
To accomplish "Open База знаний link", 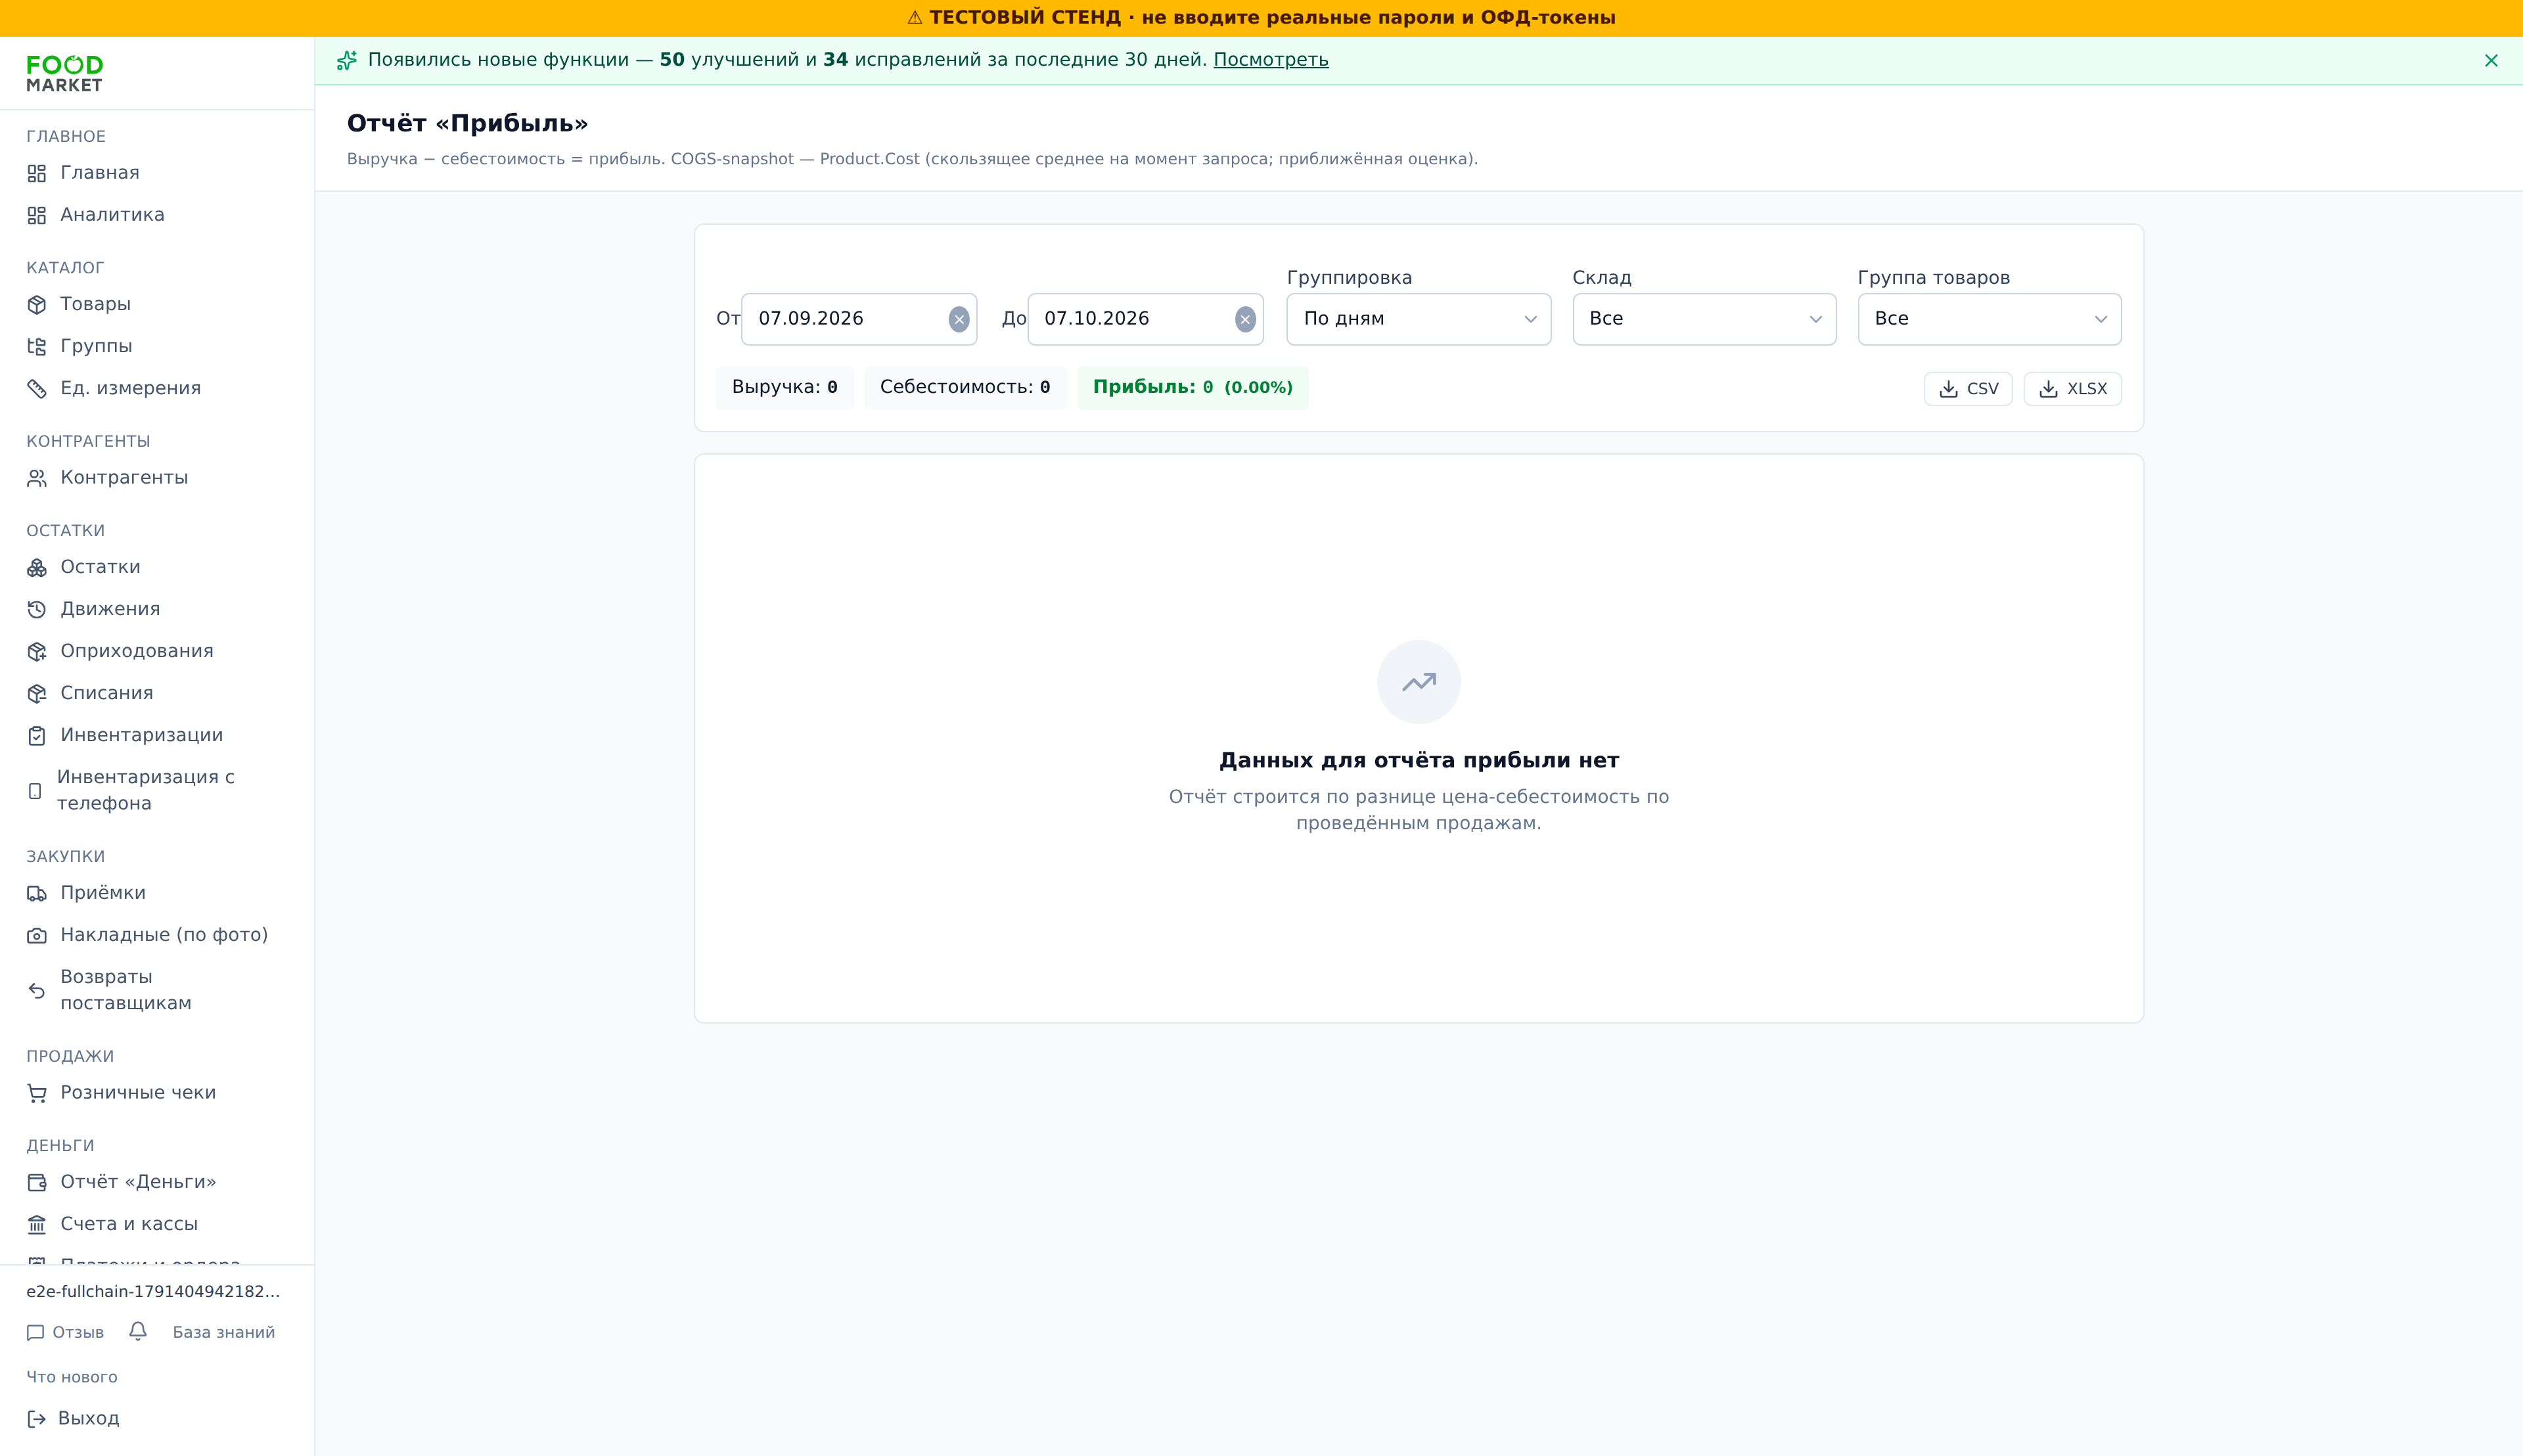I will (x=223, y=1332).
